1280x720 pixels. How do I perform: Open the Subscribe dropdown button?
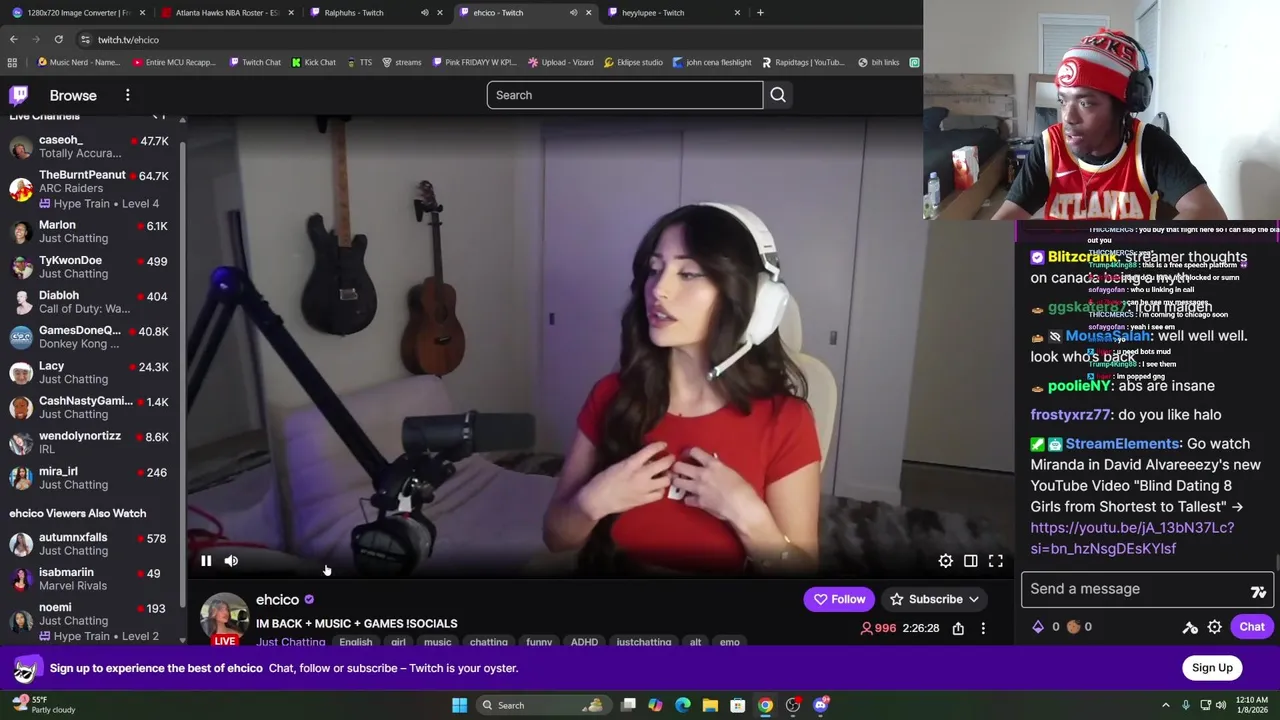point(935,599)
